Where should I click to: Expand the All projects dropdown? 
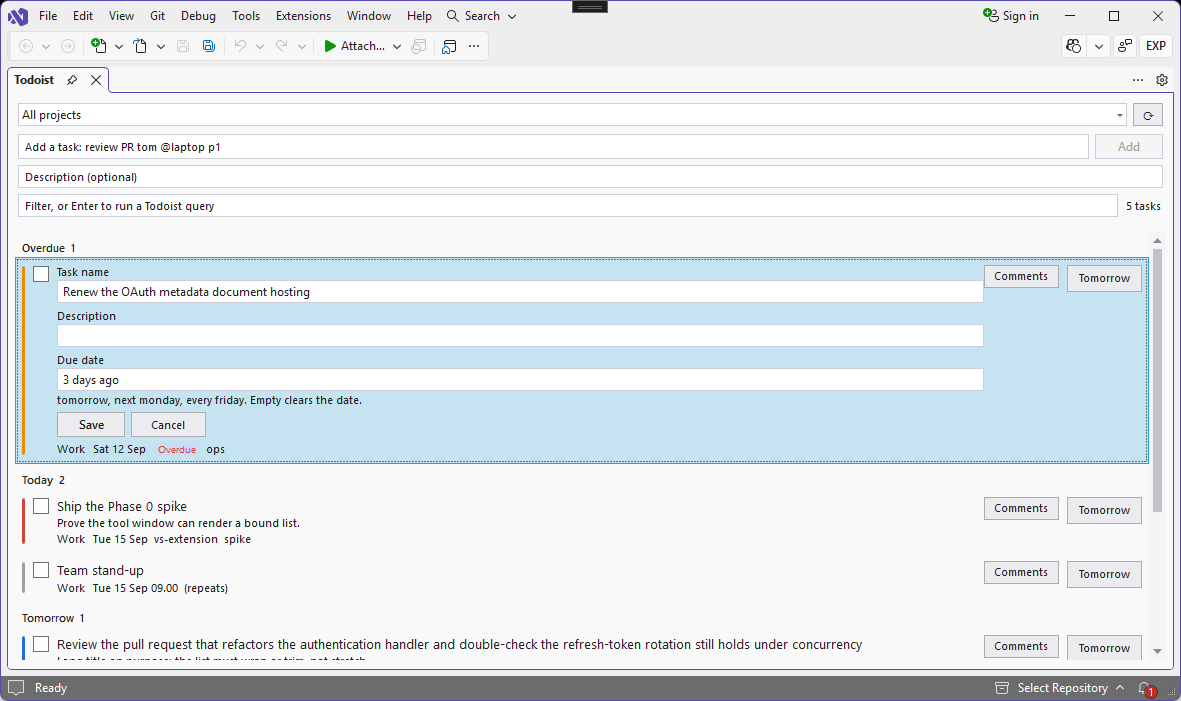click(1120, 115)
